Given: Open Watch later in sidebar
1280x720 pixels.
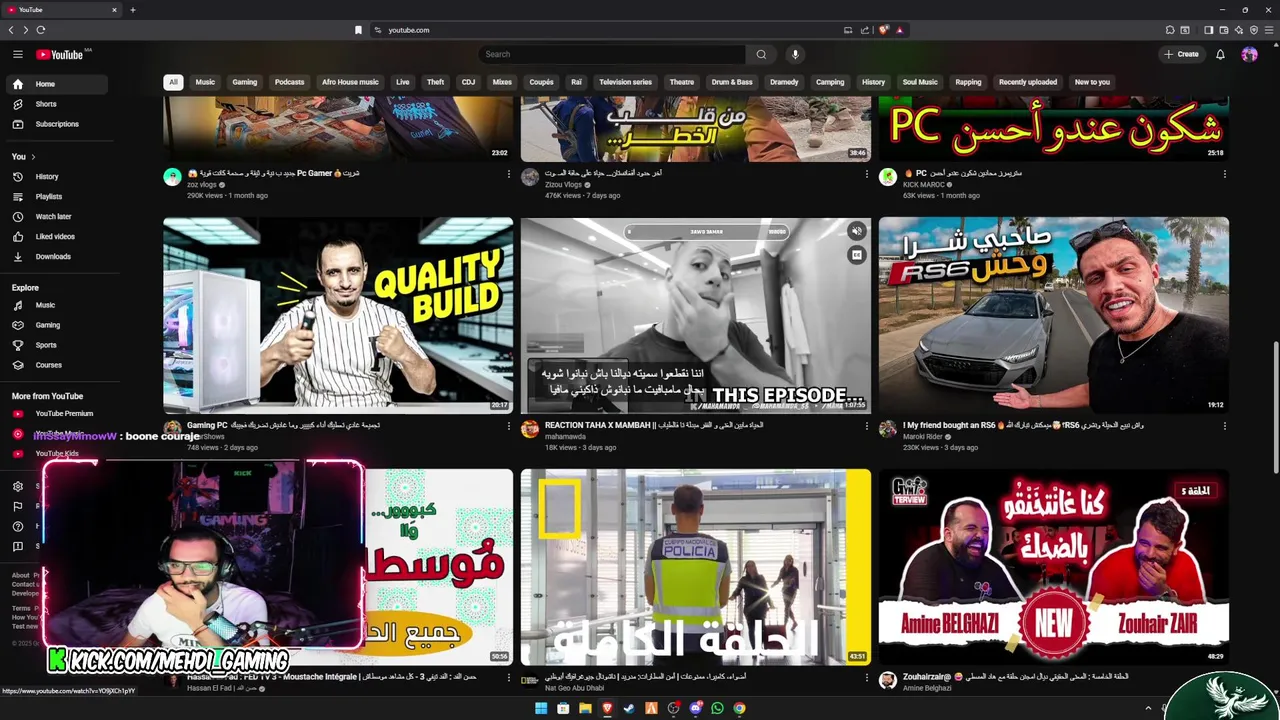Looking at the screenshot, I should point(55,217).
